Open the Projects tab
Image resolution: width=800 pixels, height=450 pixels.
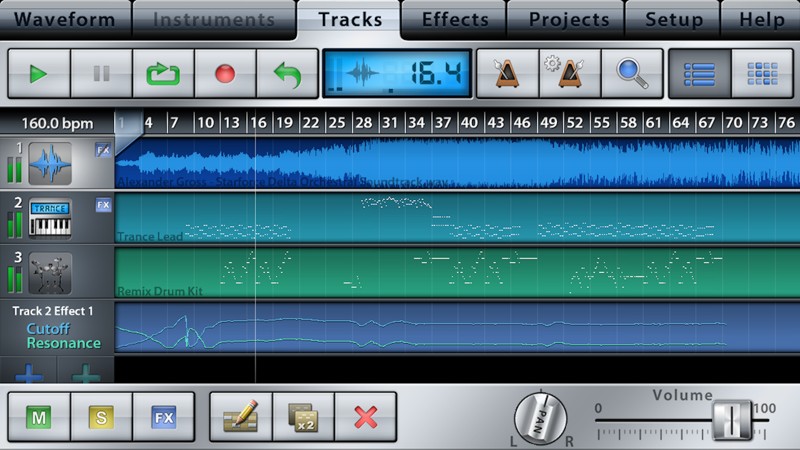point(568,19)
